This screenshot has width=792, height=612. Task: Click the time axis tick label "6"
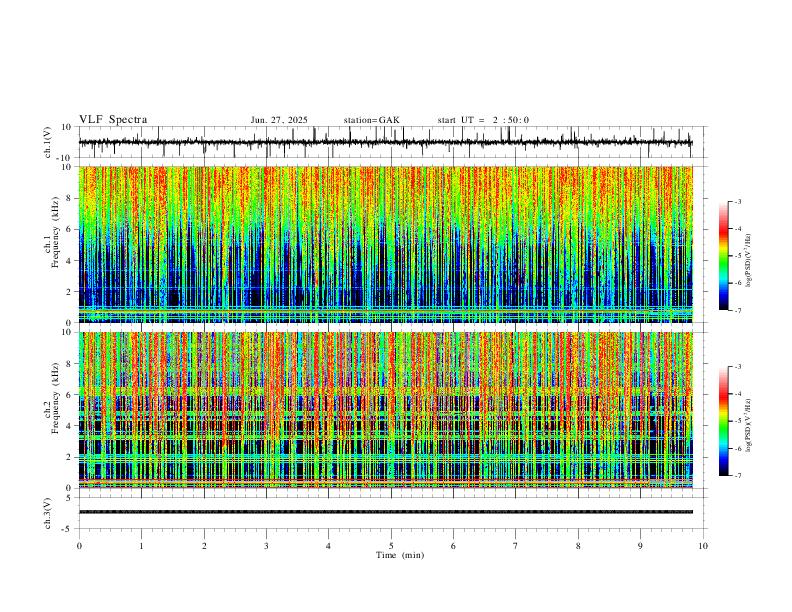tap(453, 546)
